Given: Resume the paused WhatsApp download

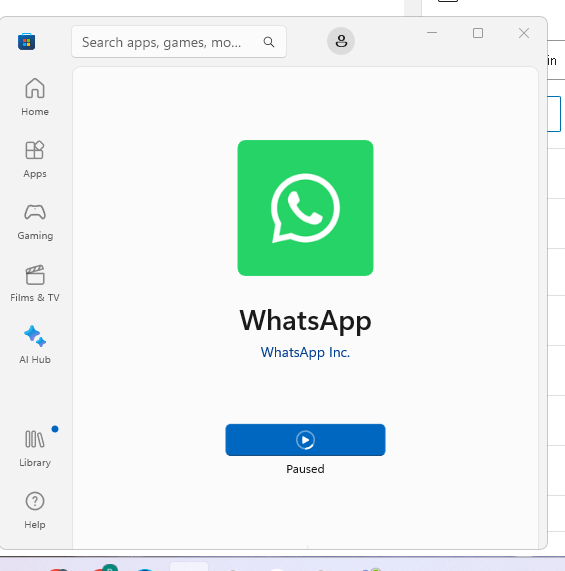Looking at the screenshot, I should [305, 440].
